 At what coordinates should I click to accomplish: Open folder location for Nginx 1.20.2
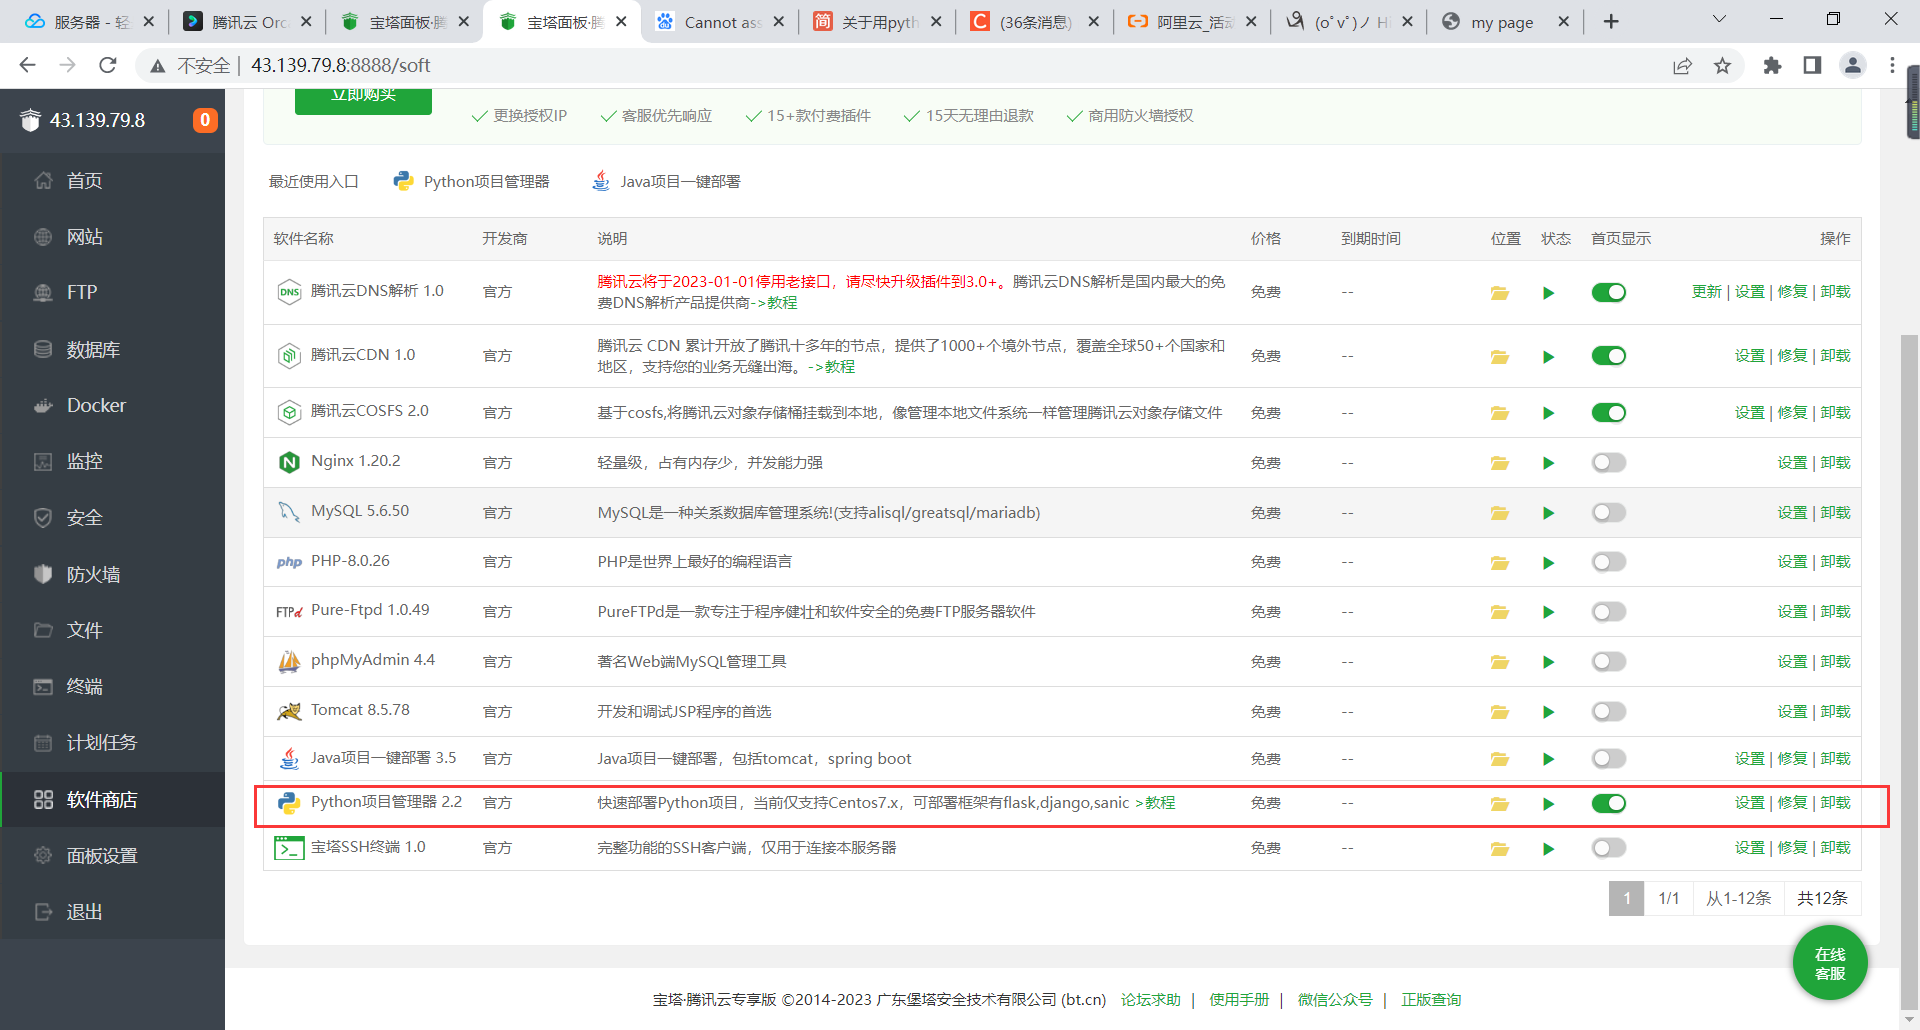point(1499,463)
